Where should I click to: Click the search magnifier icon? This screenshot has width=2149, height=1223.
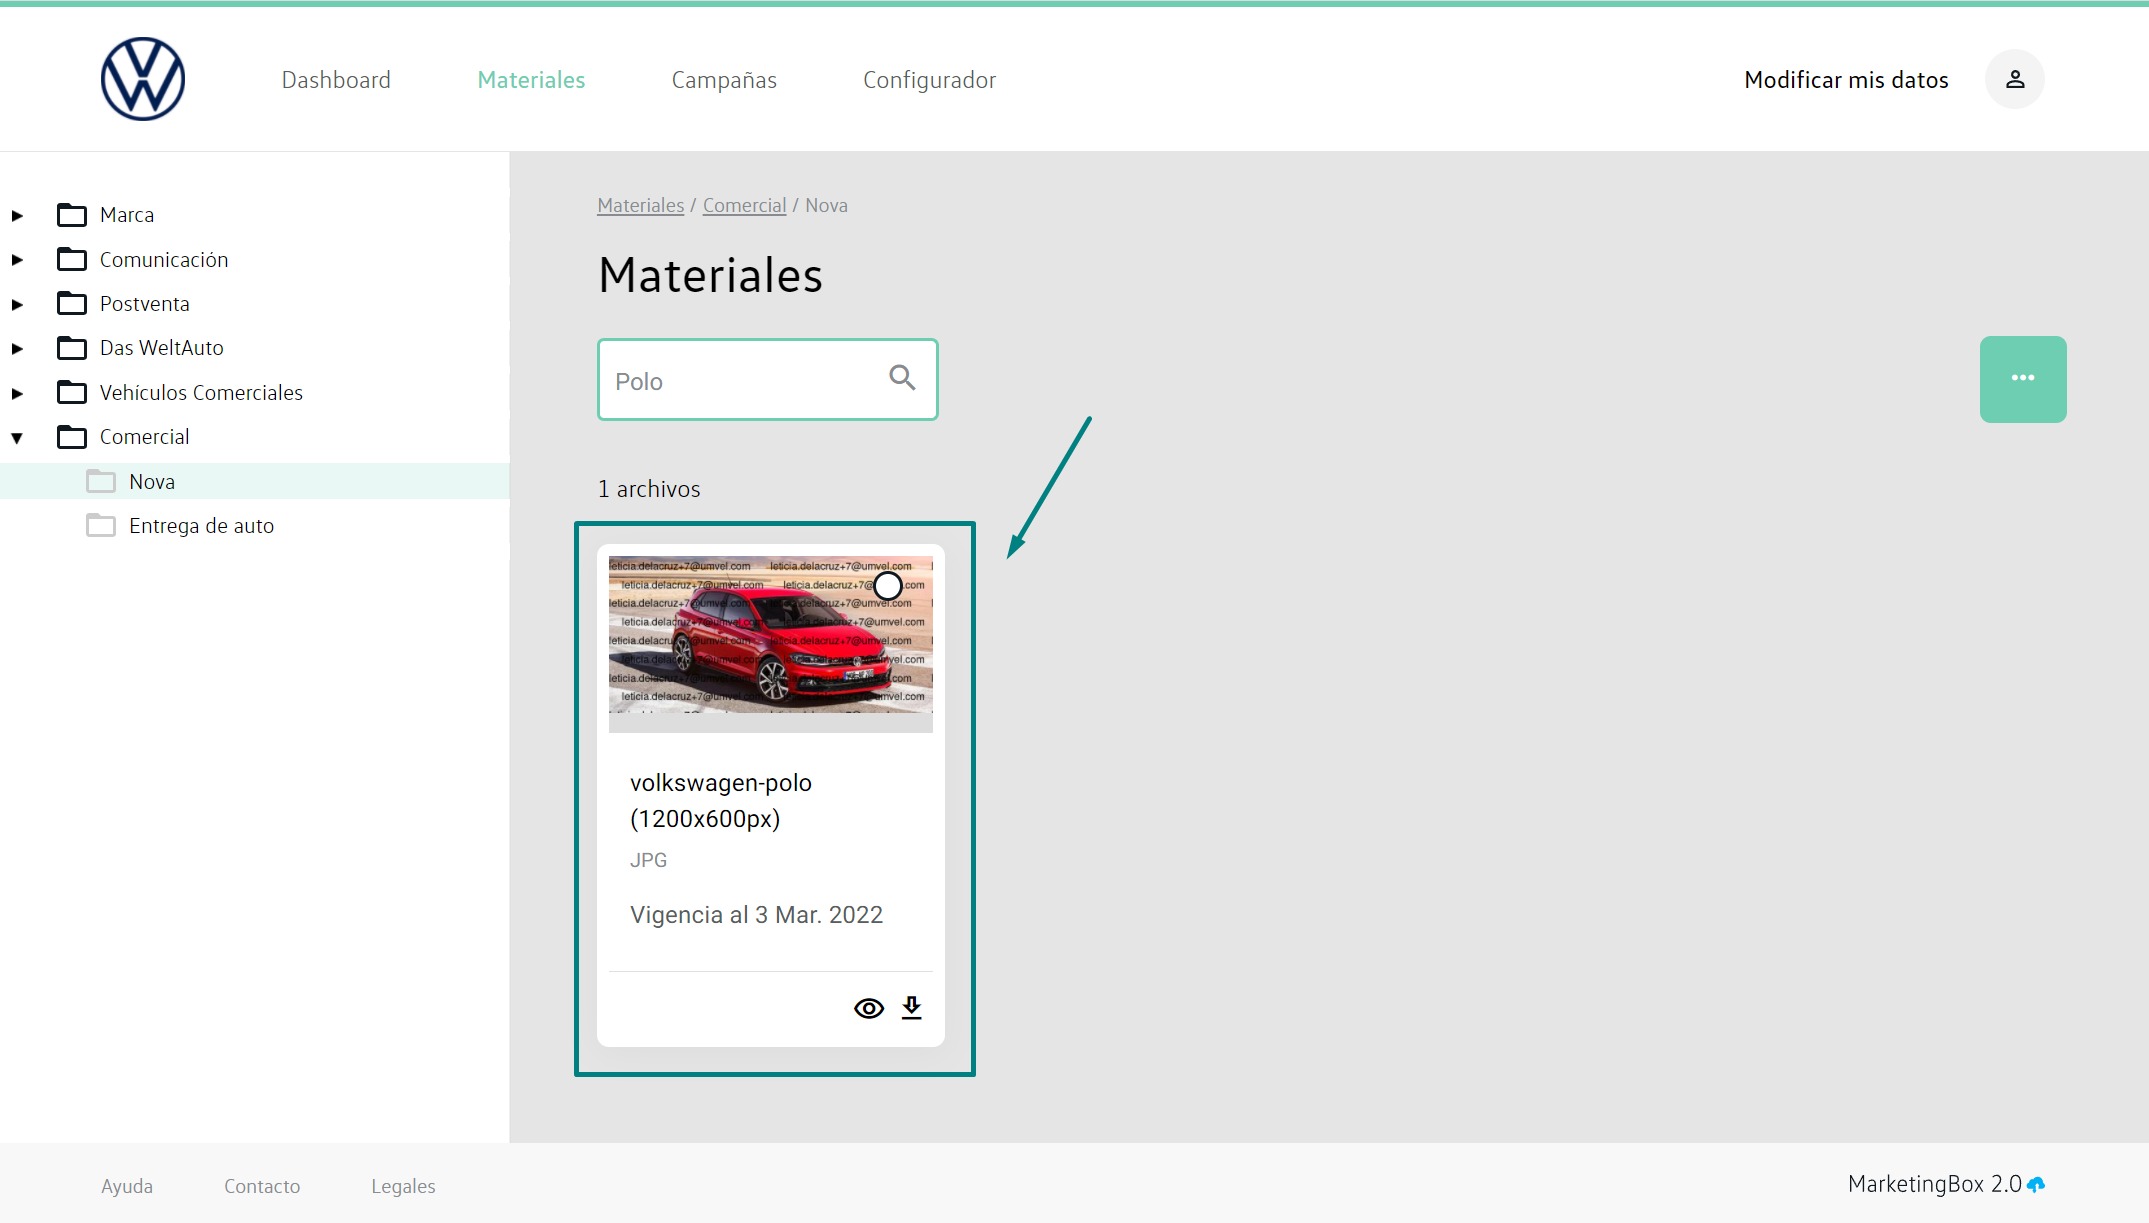902,378
